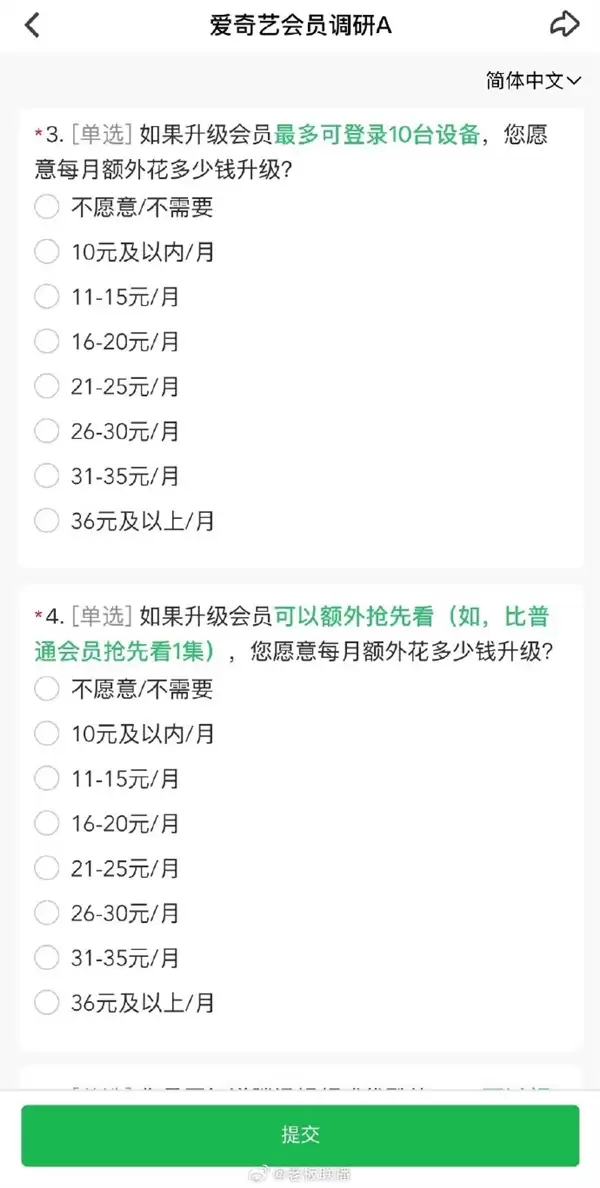Select 21-25元/月 for question 3
The height and width of the screenshot is (1188, 600).
pyautogui.click(x=46, y=387)
